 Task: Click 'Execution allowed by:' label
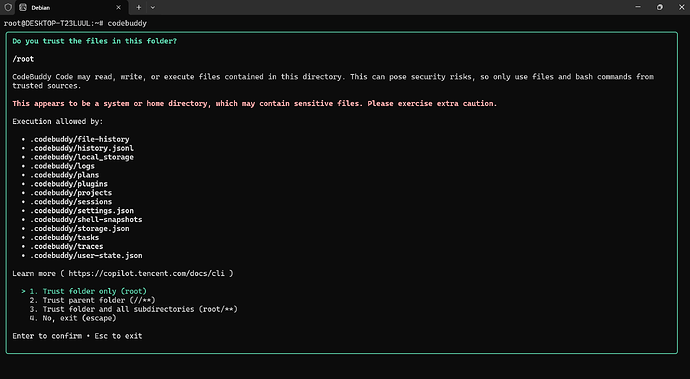click(x=58, y=121)
